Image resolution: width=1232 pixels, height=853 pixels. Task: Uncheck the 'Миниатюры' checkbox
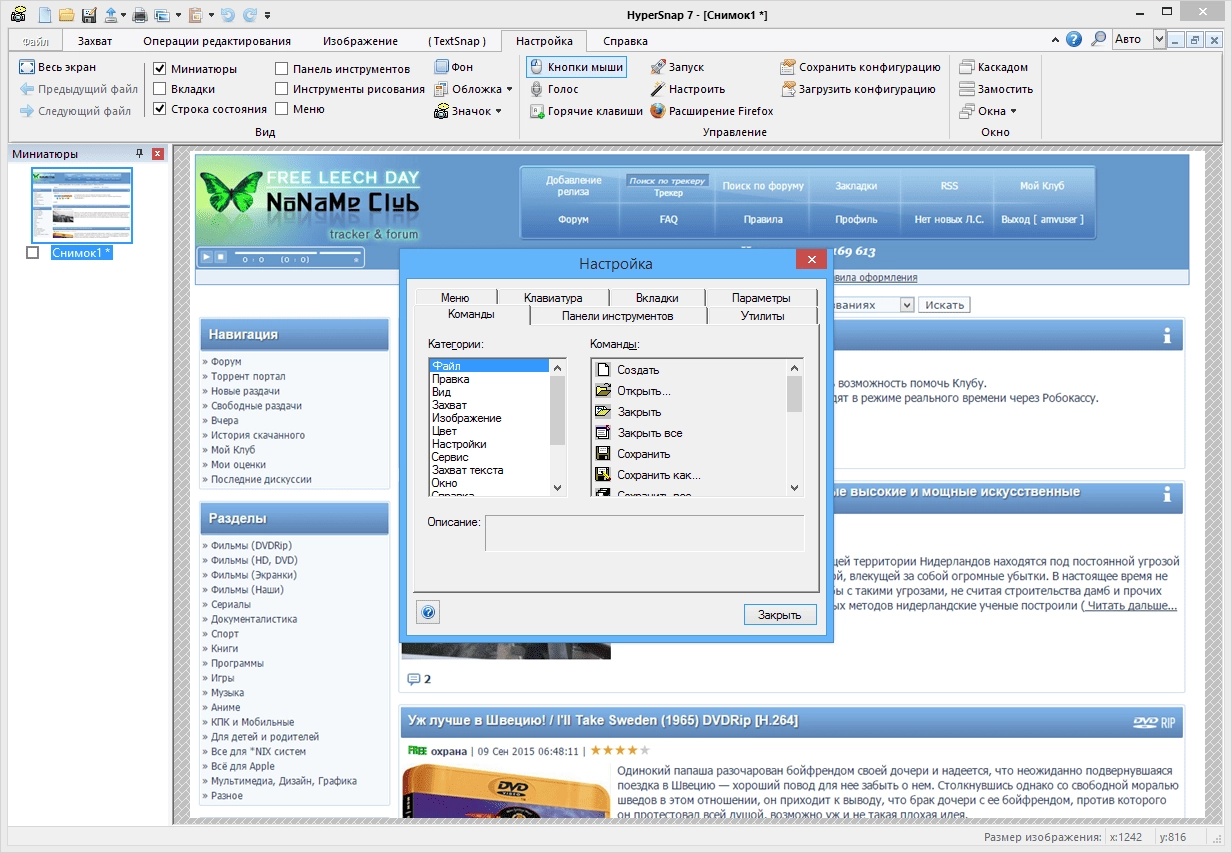pos(160,69)
